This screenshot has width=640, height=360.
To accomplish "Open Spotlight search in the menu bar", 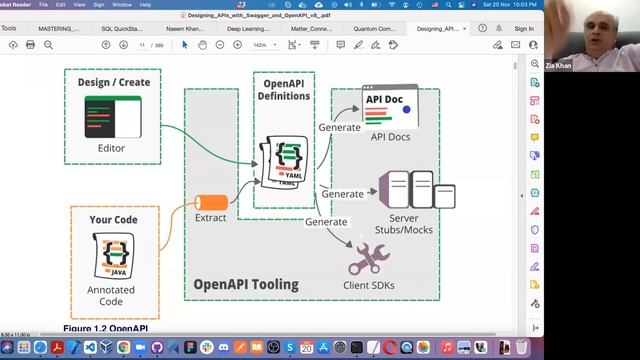I will [448, 5].
